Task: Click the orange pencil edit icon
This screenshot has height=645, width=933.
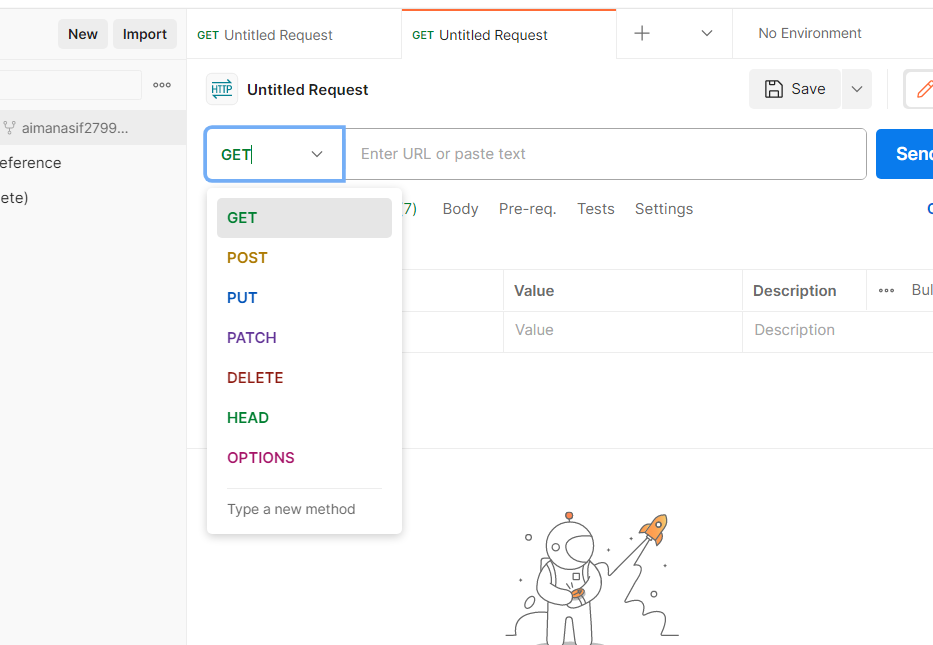Action: pyautogui.click(x=924, y=89)
